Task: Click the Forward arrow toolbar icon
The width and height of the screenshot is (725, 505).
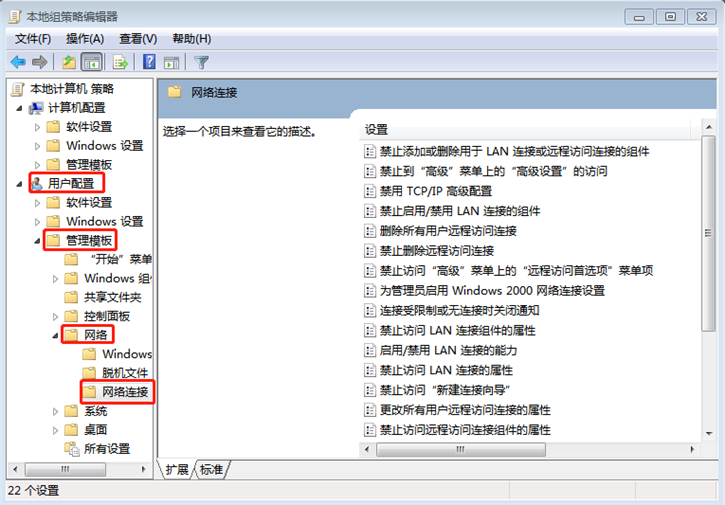Action: [39, 62]
